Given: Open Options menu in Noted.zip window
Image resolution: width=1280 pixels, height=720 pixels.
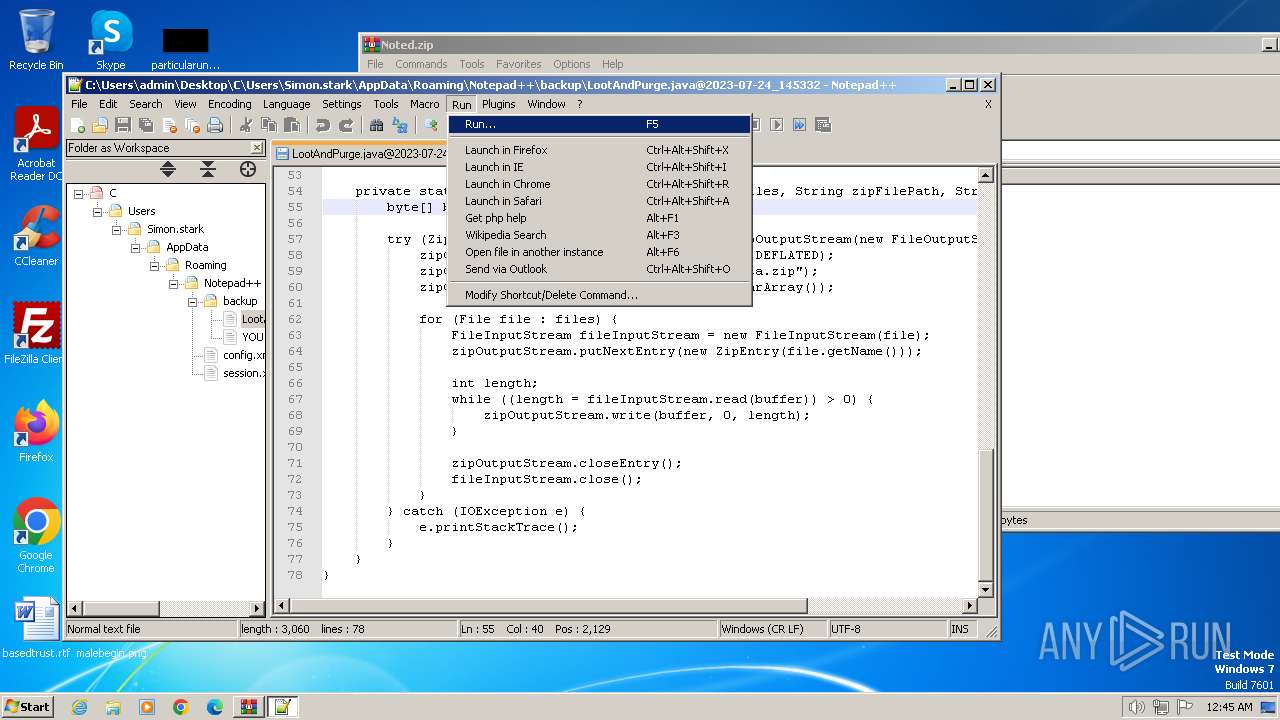Looking at the screenshot, I should click(572, 64).
